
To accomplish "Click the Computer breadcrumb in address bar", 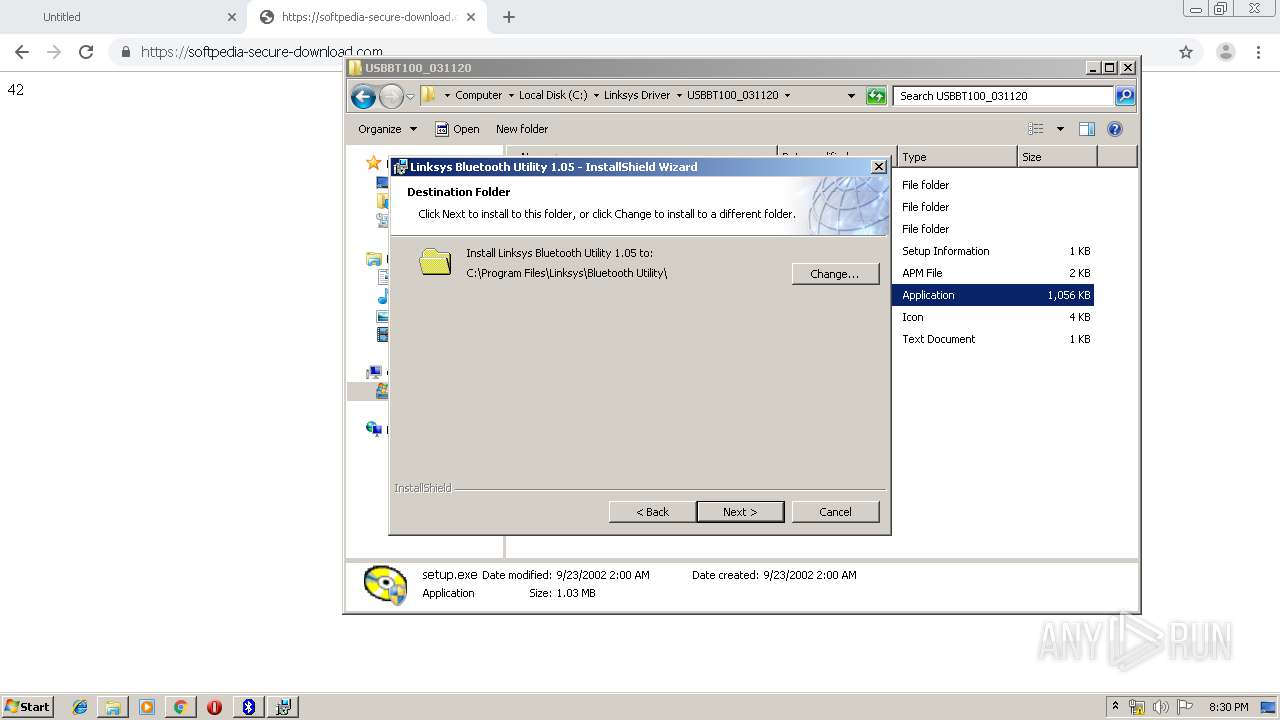I will [x=479, y=96].
